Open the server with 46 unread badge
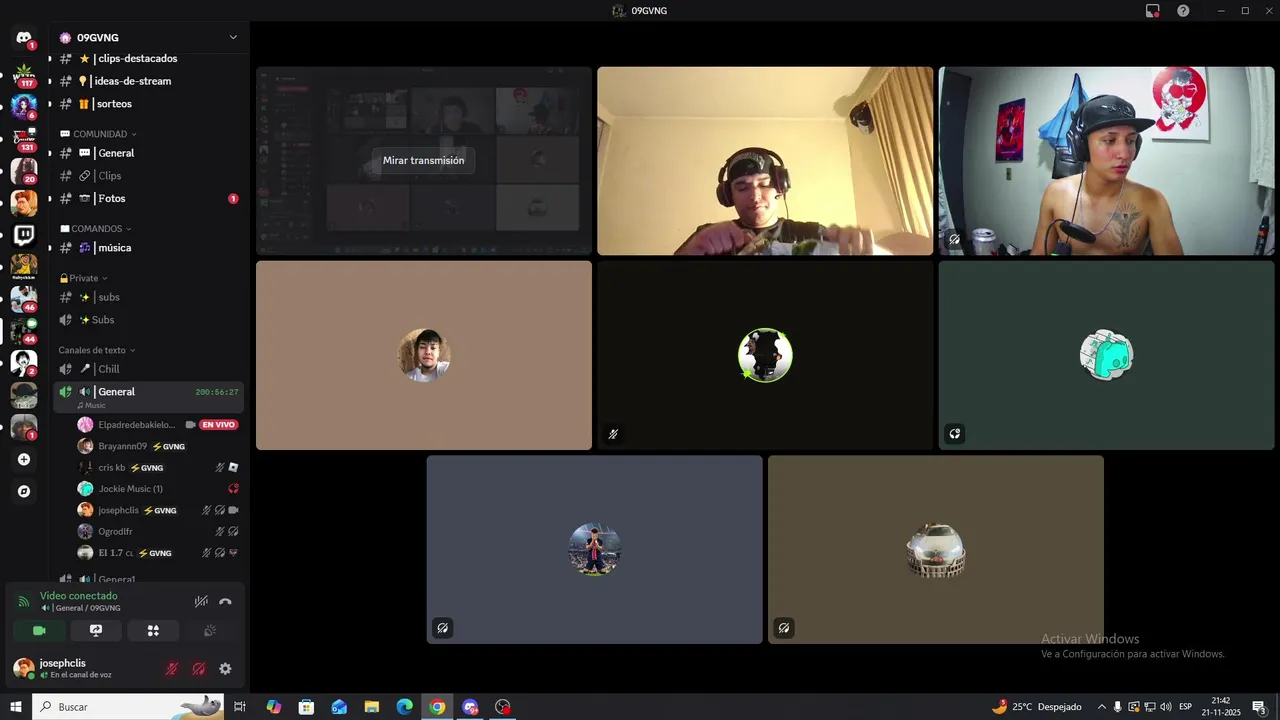The width and height of the screenshot is (1280, 720). tap(24, 299)
